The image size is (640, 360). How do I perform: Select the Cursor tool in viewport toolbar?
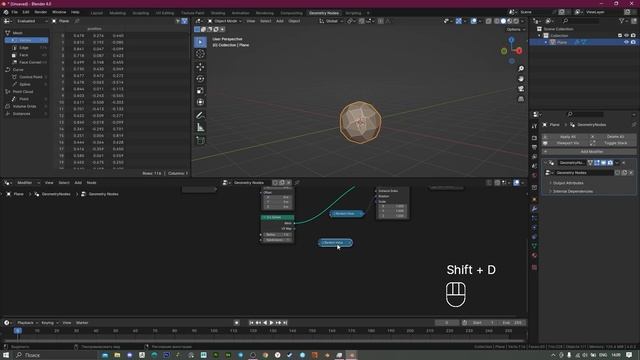point(200,54)
